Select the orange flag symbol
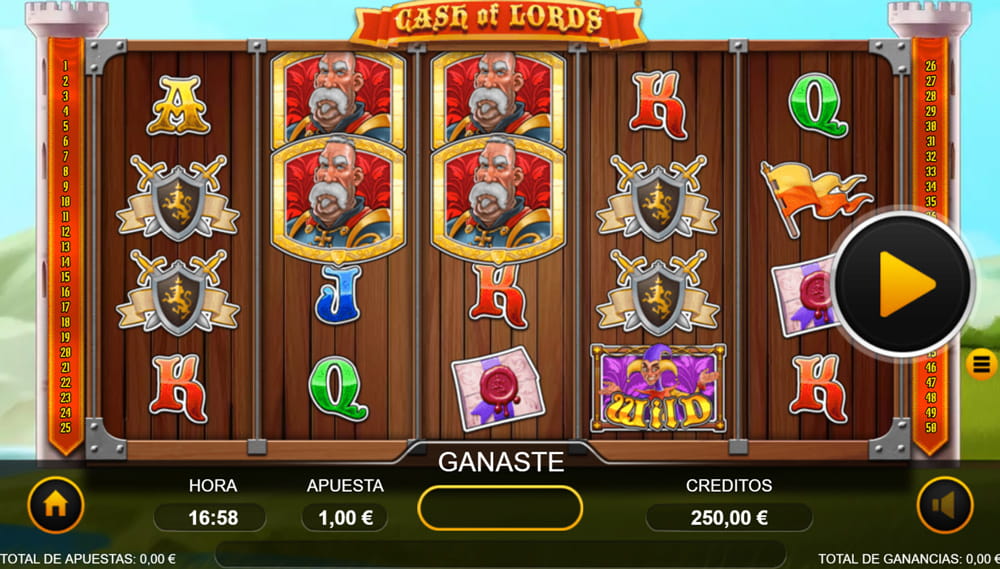The height and width of the screenshot is (569, 1000). point(814,196)
